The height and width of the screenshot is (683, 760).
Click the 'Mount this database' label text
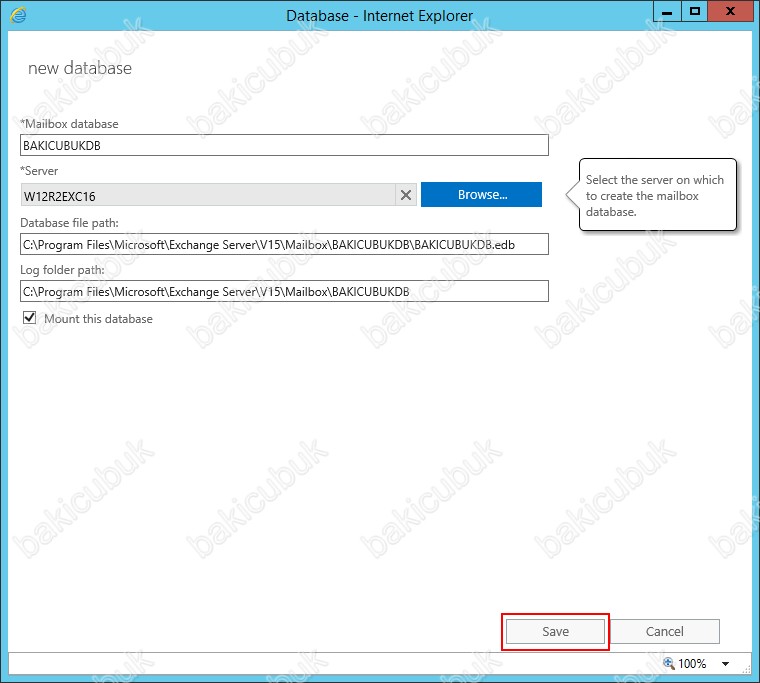(x=98, y=319)
